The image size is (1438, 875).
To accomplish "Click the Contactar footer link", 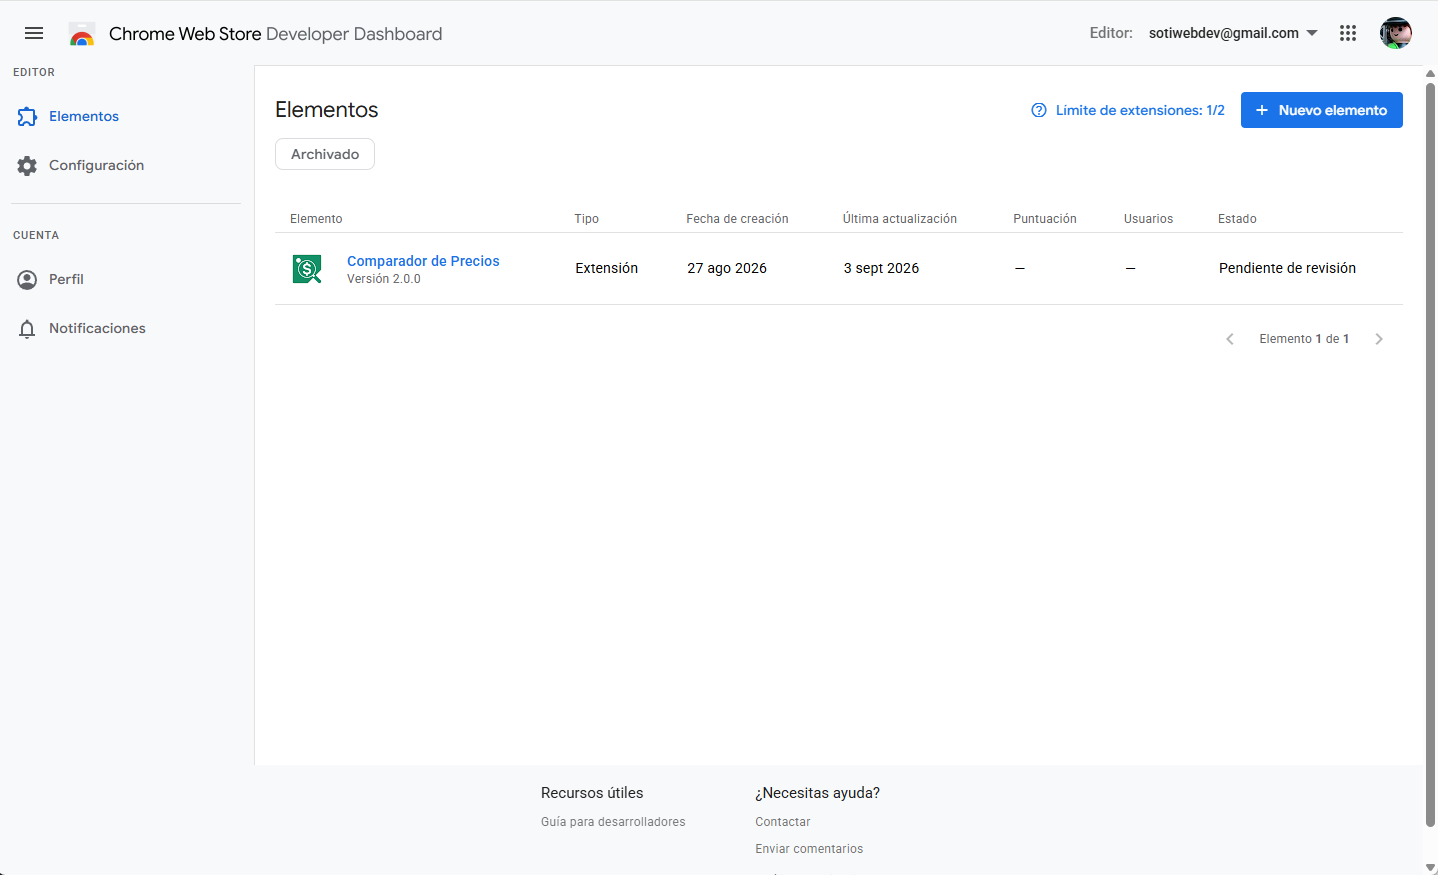I will (x=783, y=822).
